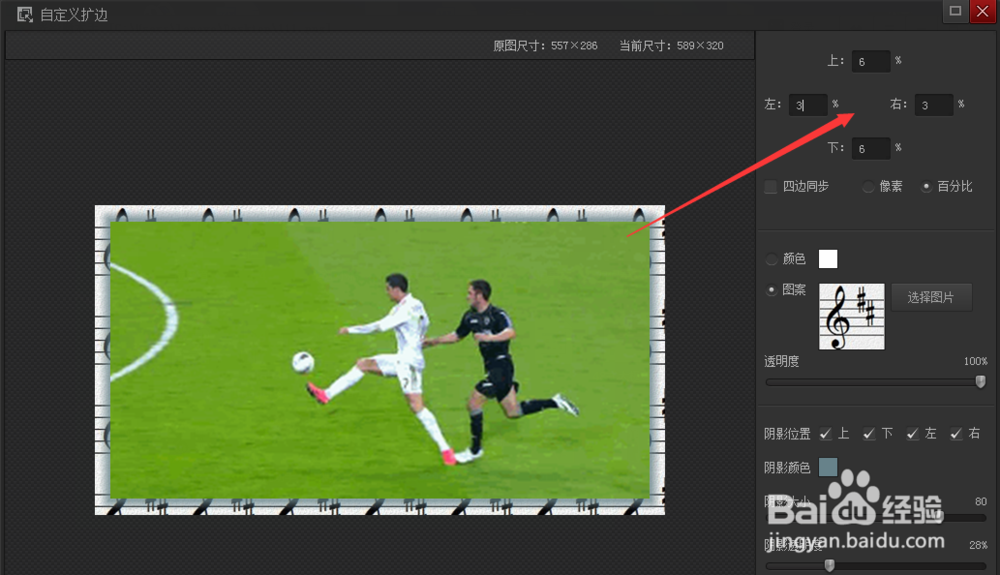Click the 透明度 100% value

[x=976, y=361]
